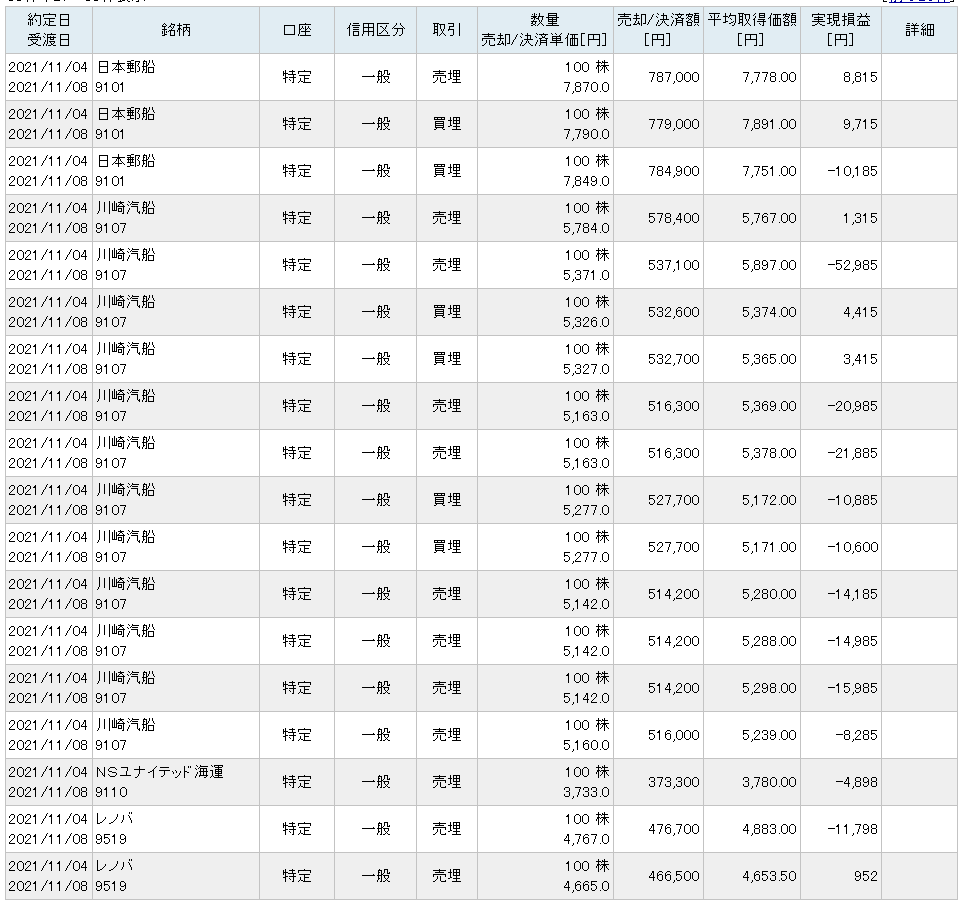Click realized loss value -11,798
Screen dimensions: 964x904
(853, 830)
